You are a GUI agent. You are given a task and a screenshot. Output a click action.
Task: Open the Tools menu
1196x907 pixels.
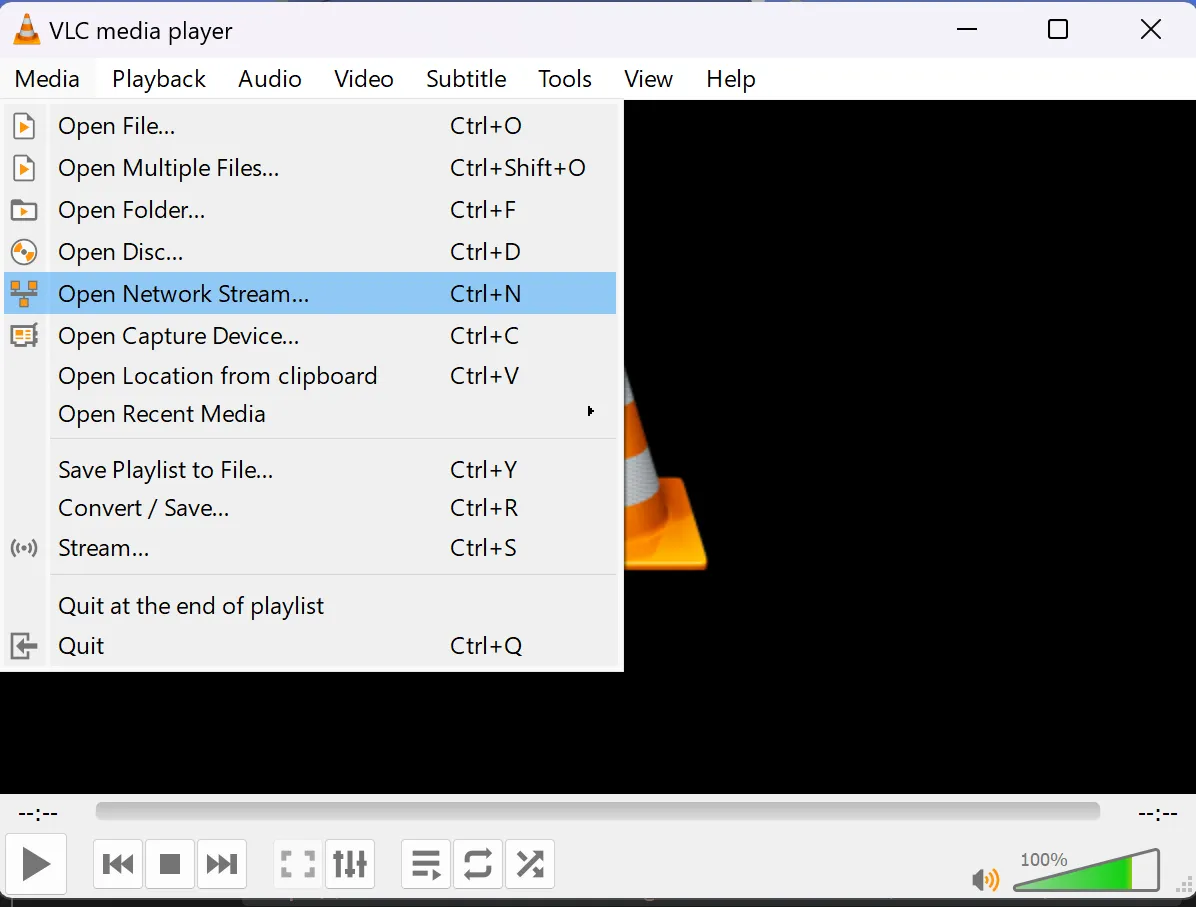coord(564,79)
